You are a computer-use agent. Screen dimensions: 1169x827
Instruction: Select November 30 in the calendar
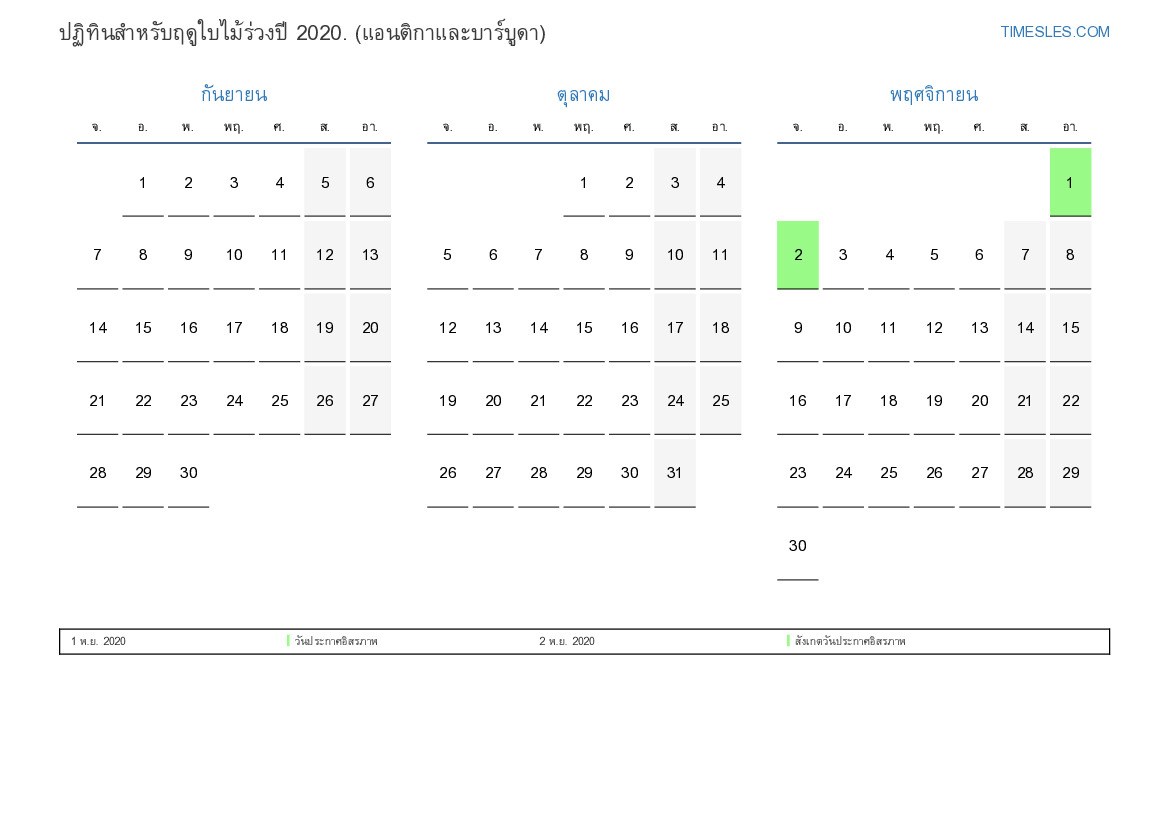(797, 546)
